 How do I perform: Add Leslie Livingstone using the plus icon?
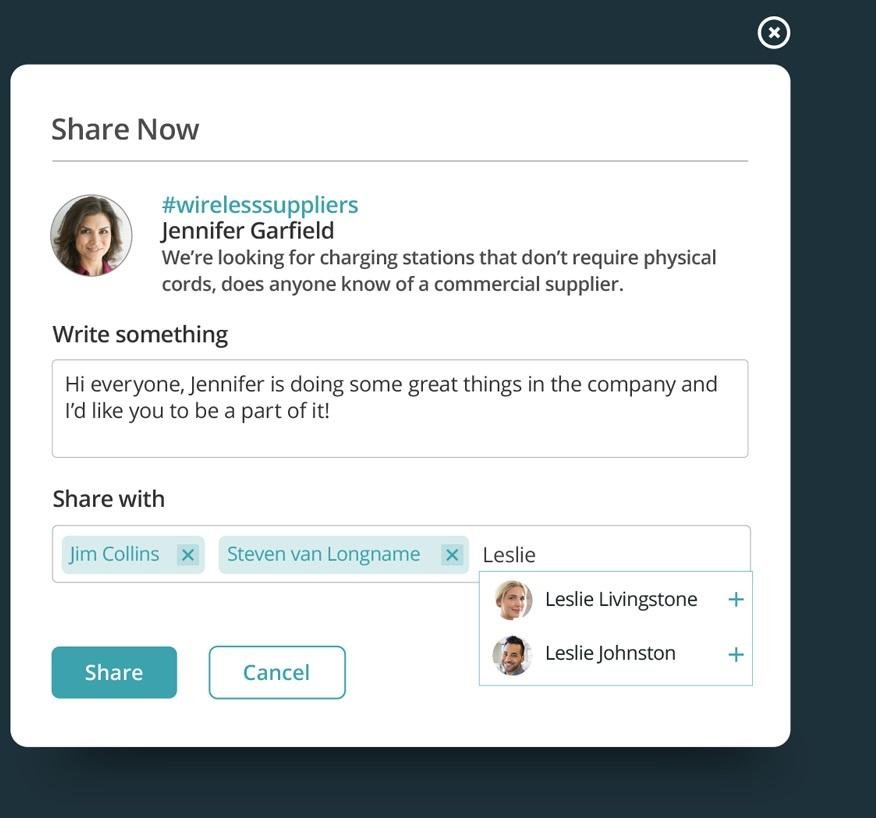click(x=736, y=600)
